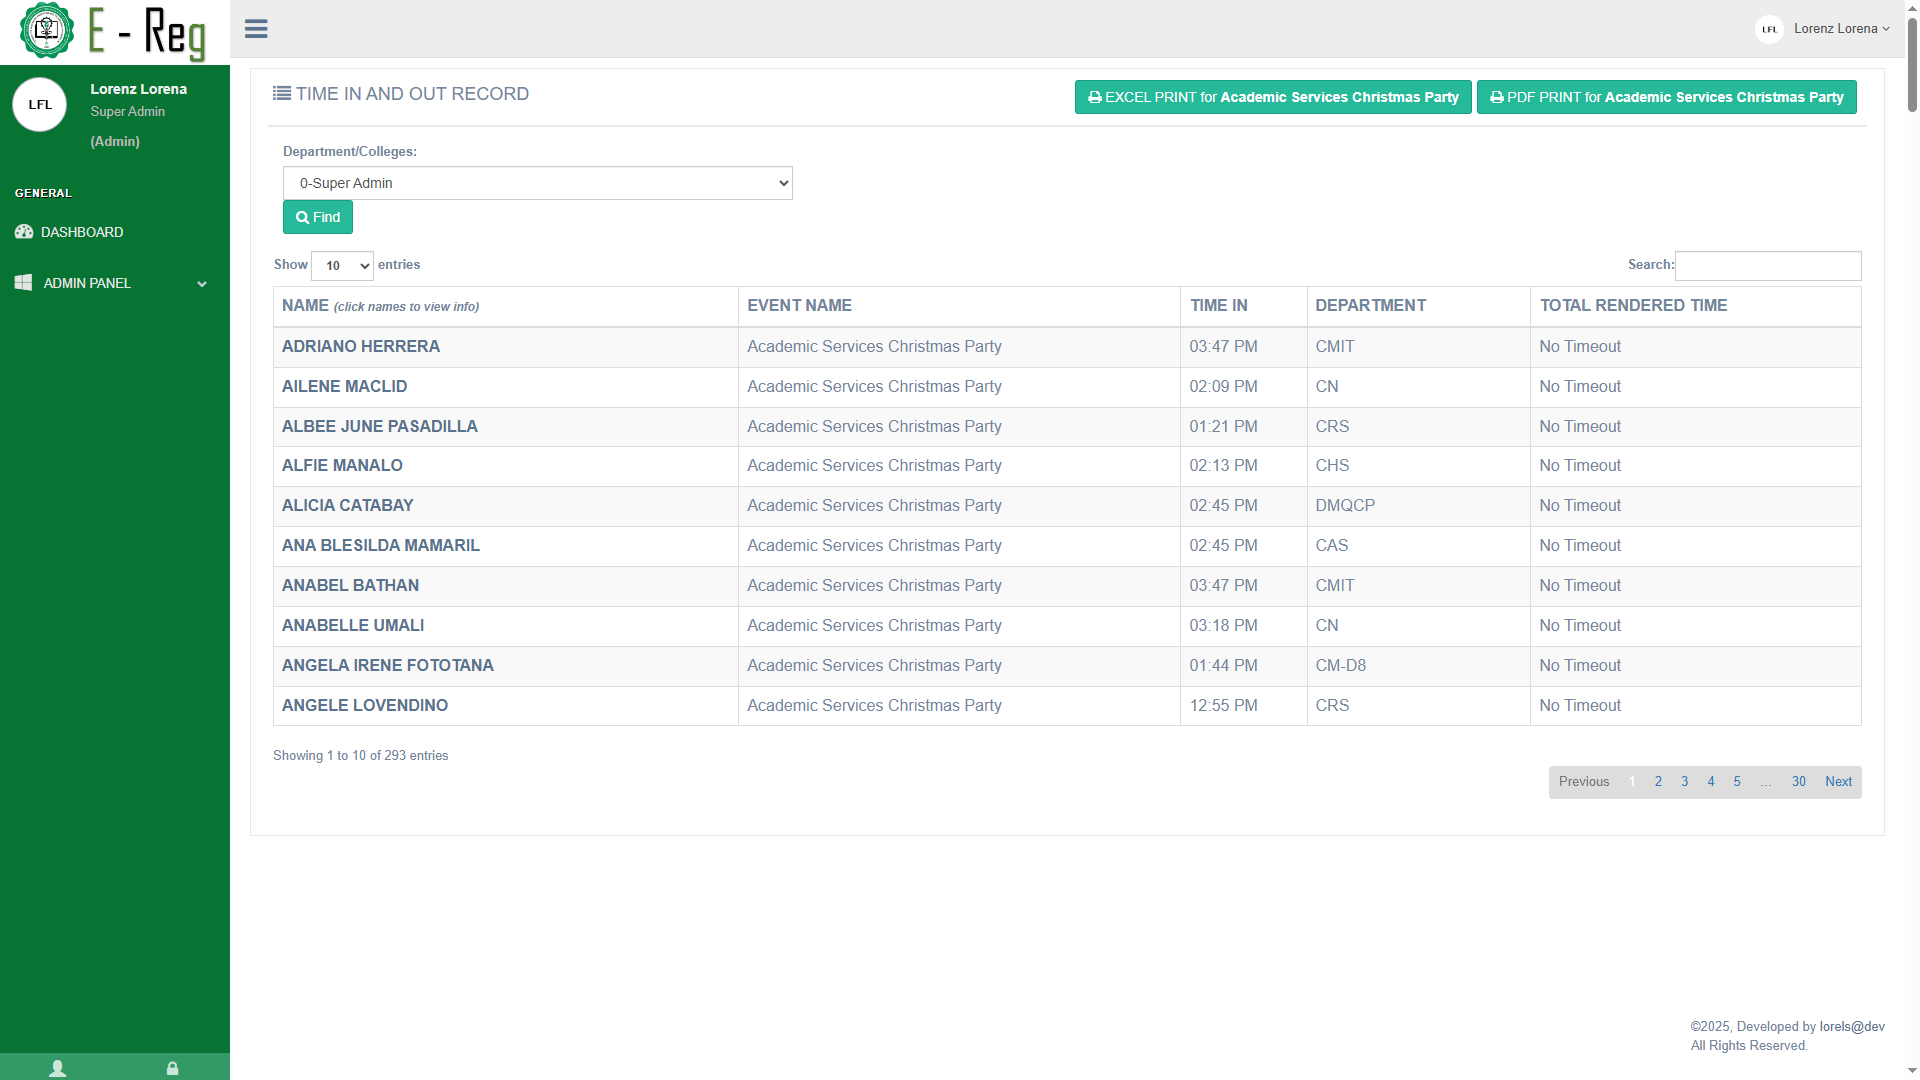This screenshot has width=1920, height=1080.
Task: Toggle sidebar with hamburger menu icon
Action: click(256, 29)
